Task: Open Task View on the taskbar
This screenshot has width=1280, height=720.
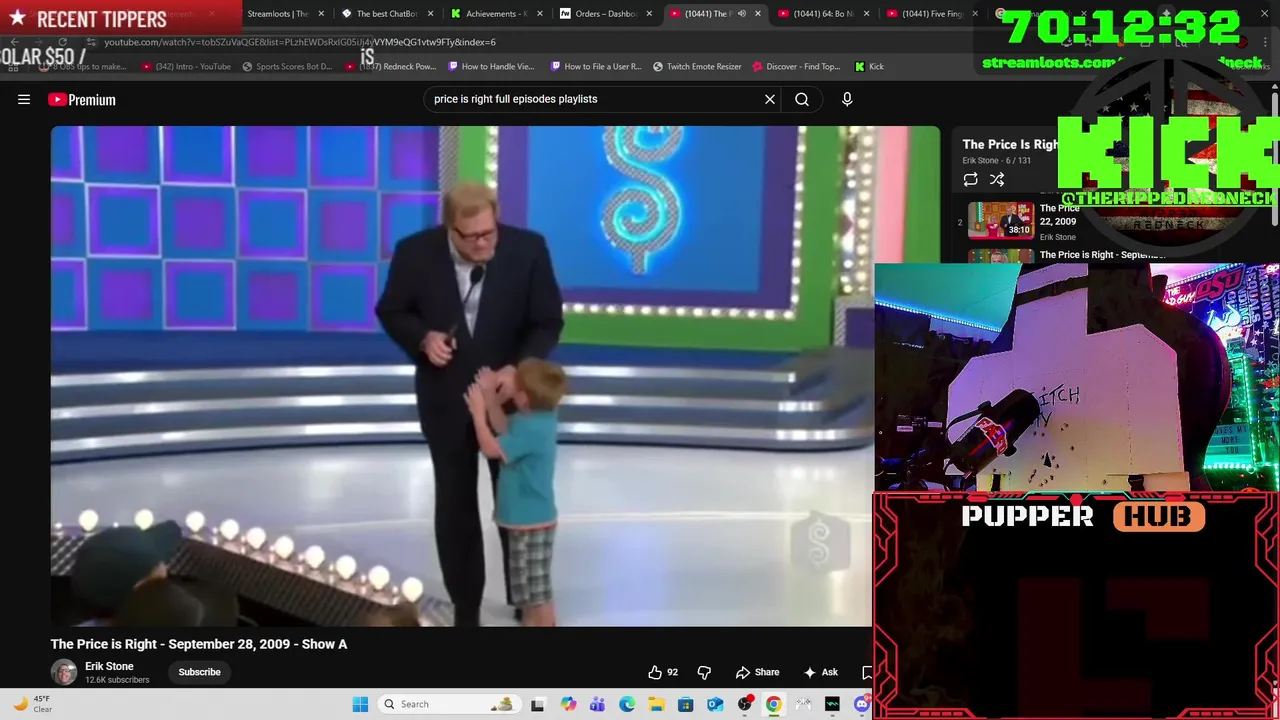Action: (537, 704)
